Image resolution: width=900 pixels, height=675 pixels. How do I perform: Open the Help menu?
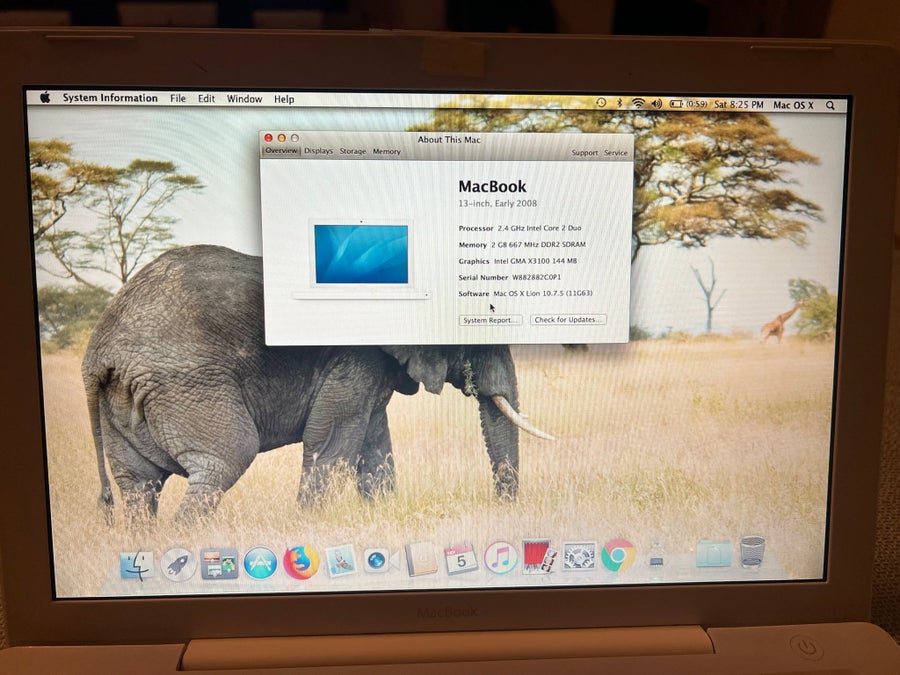coord(284,99)
